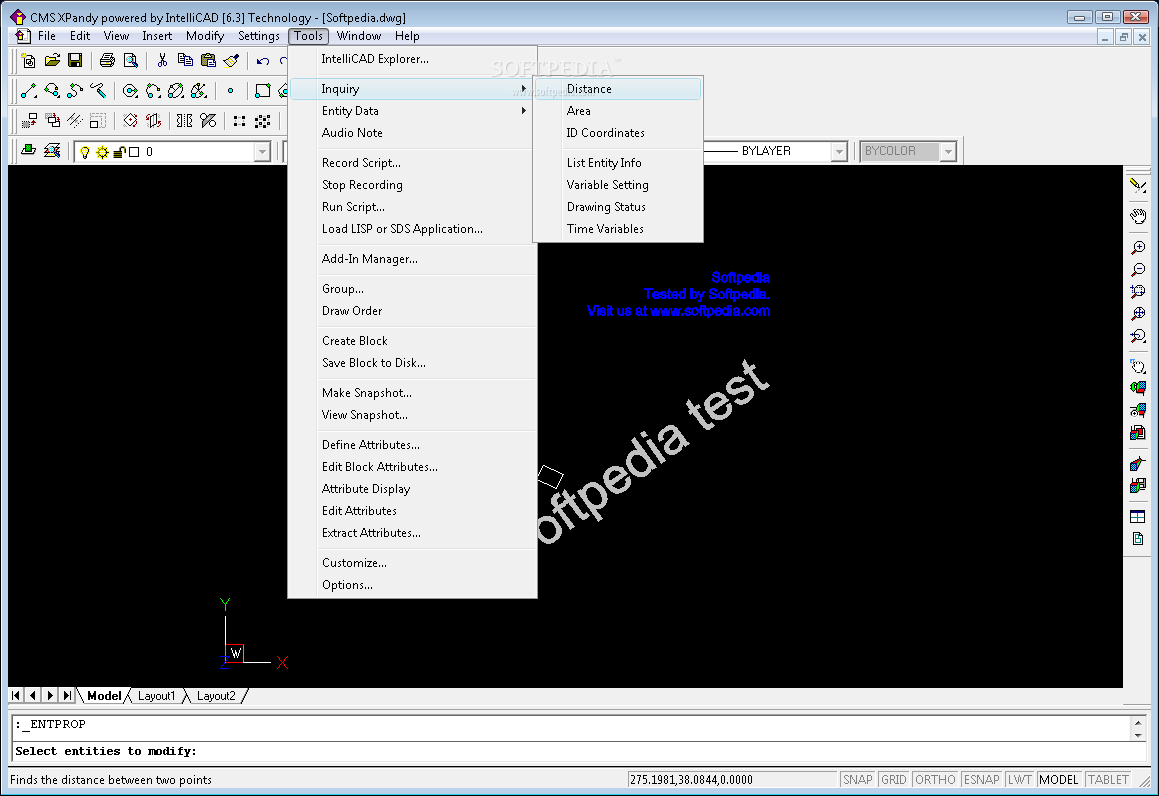Choose Drawing Status menu item

pyautogui.click(x=617, y=207)
